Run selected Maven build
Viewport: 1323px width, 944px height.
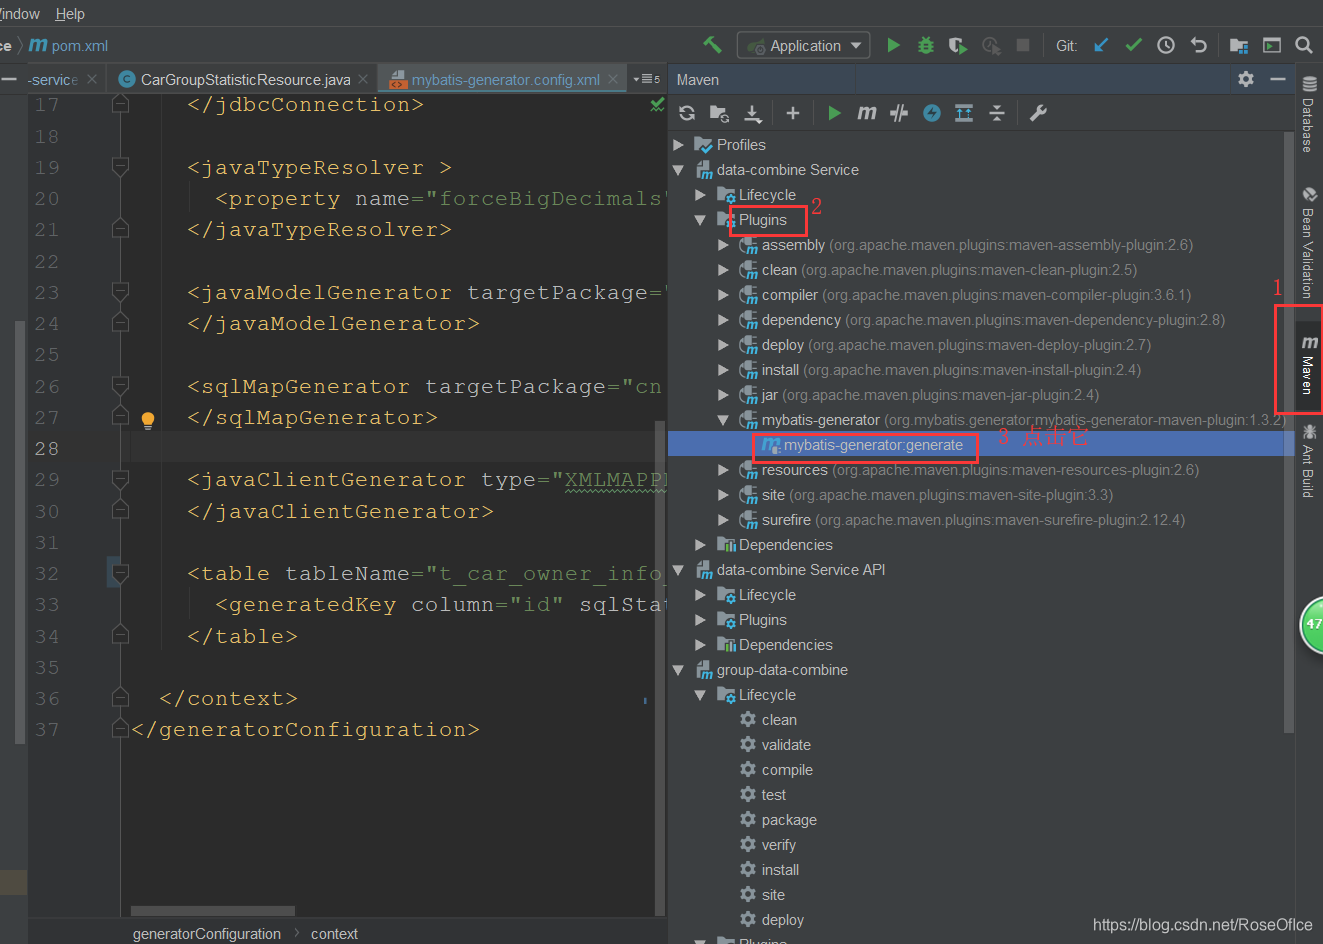pyautogui.click(x=835, y=113)
